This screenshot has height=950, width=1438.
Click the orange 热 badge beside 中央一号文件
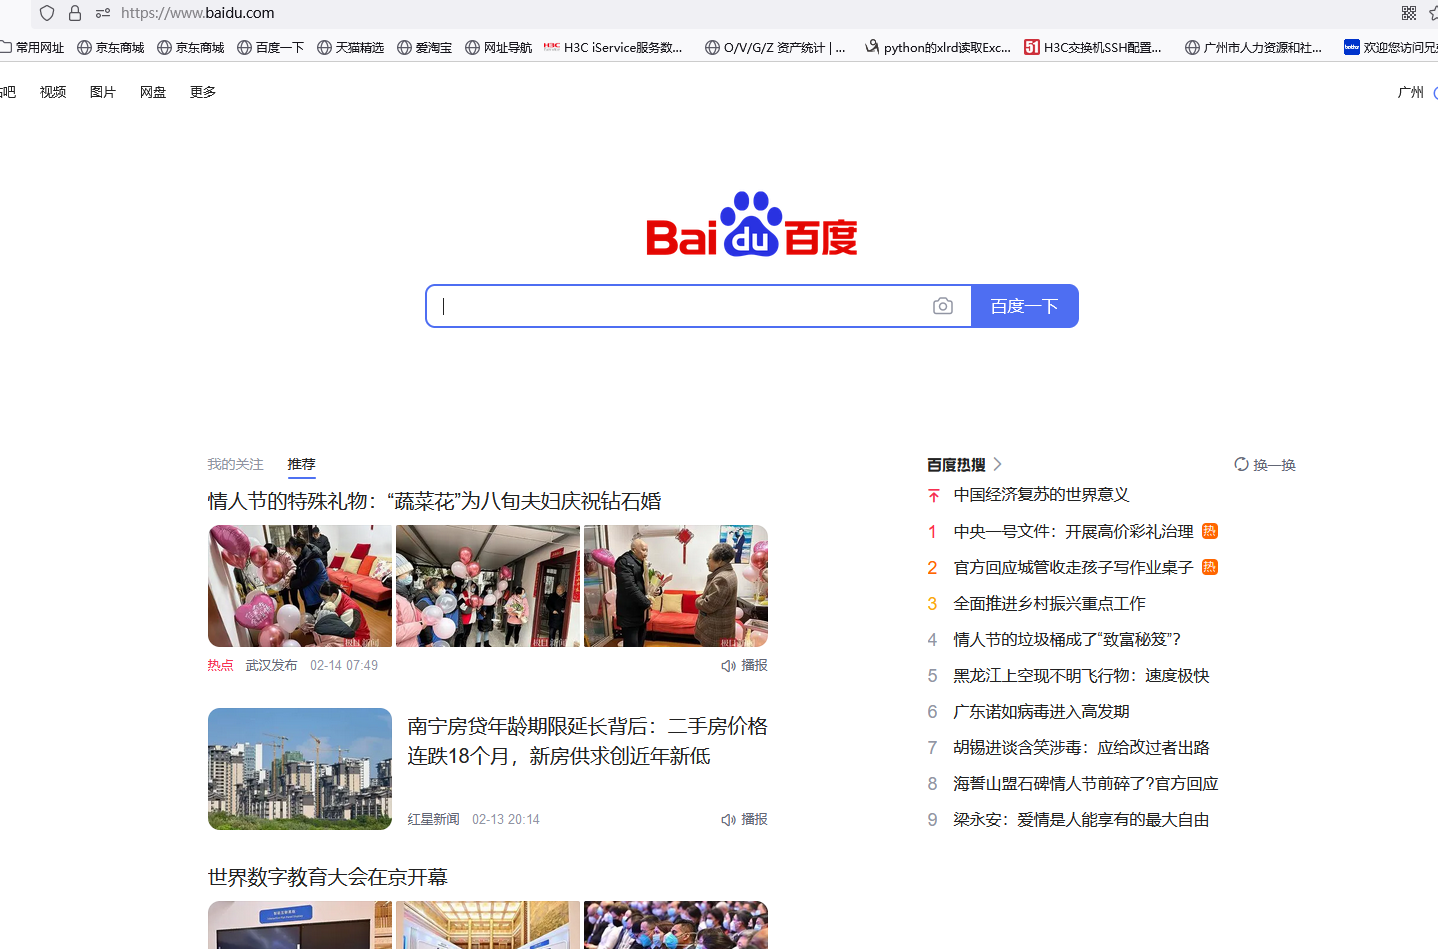pyautogui.click(x=1210, y=531)
